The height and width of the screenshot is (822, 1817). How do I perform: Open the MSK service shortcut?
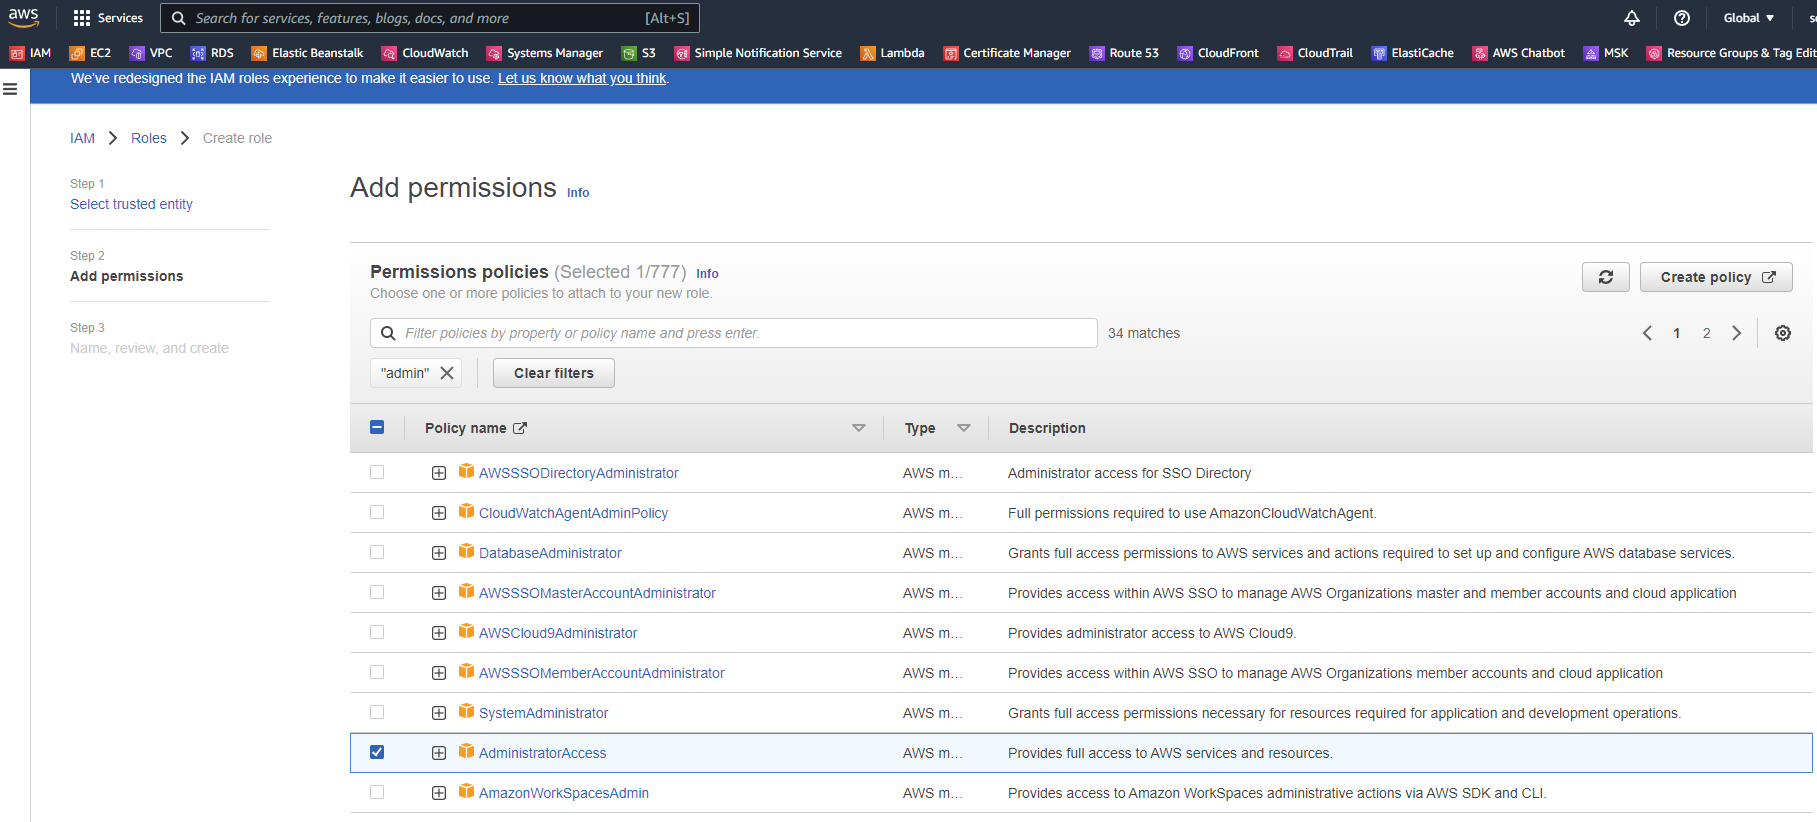coord(1606,53)
